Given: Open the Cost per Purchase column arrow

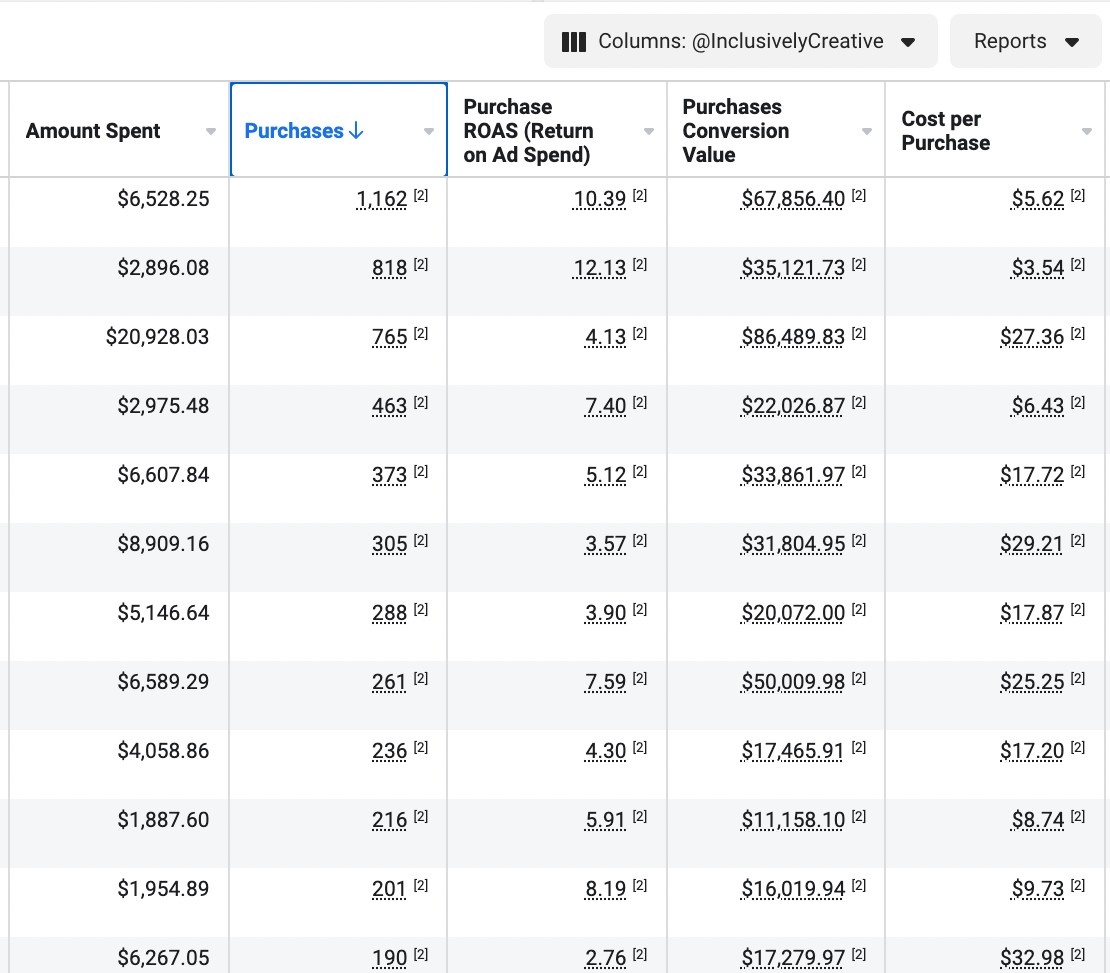Looking at the screenshot, I should tap(1087, 132).
